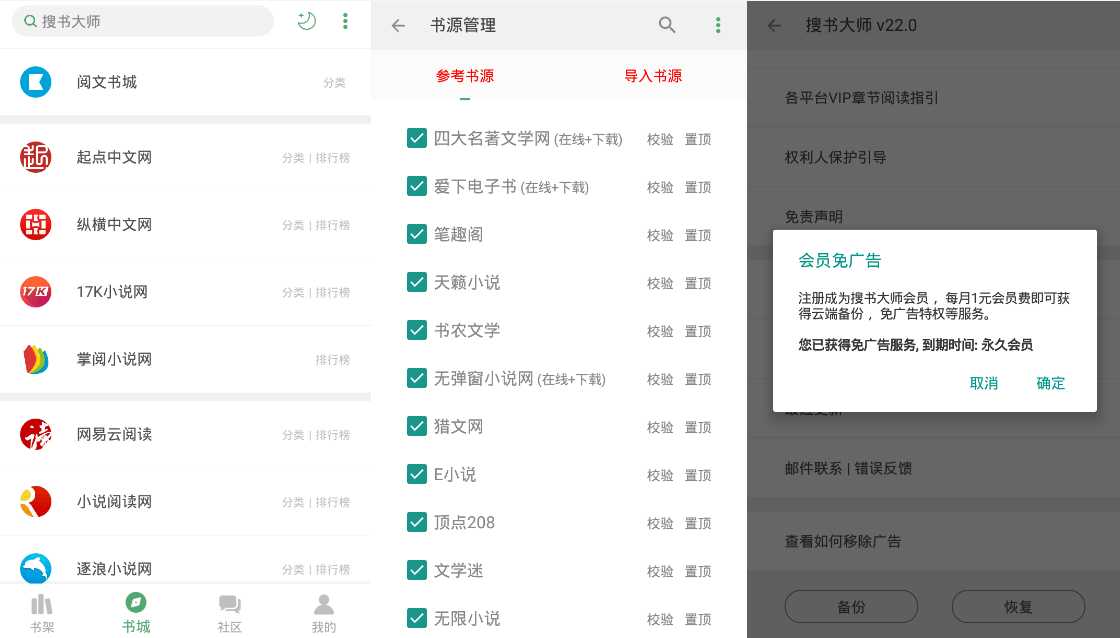Screen dimensions: 1120x638
Task: Open 排行榜 for 小说阅读网
Action: click(x=333, y=502)
